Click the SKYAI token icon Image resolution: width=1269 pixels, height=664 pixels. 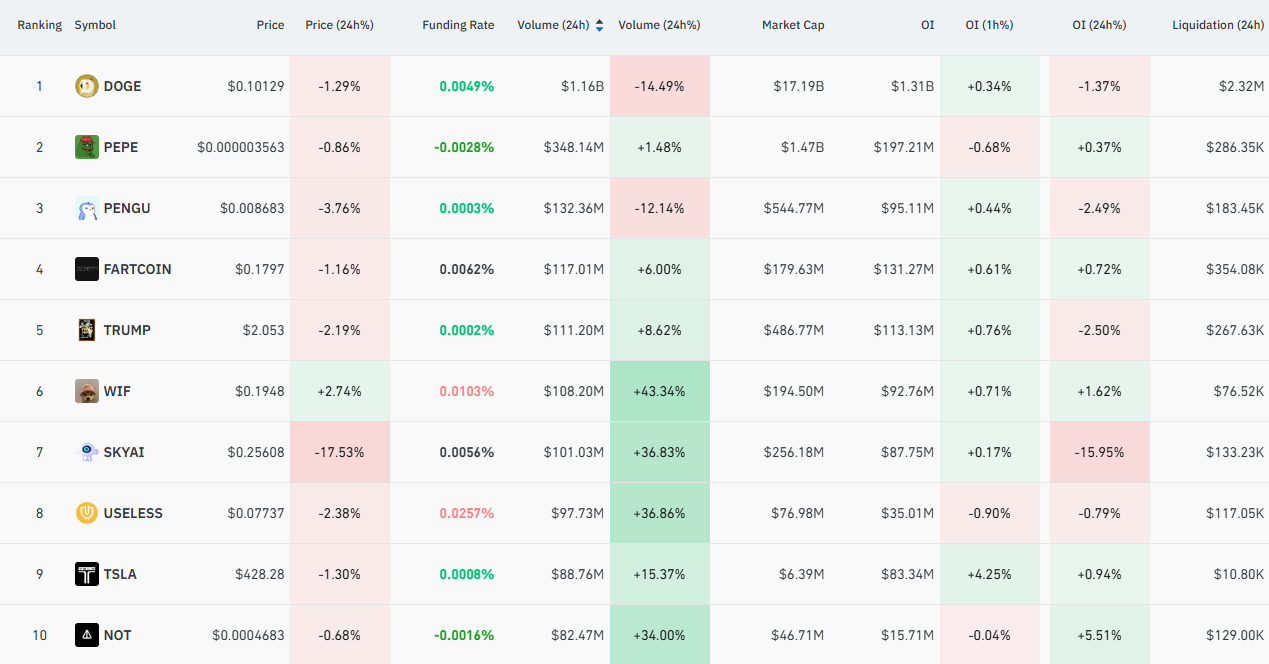(87, 452)
